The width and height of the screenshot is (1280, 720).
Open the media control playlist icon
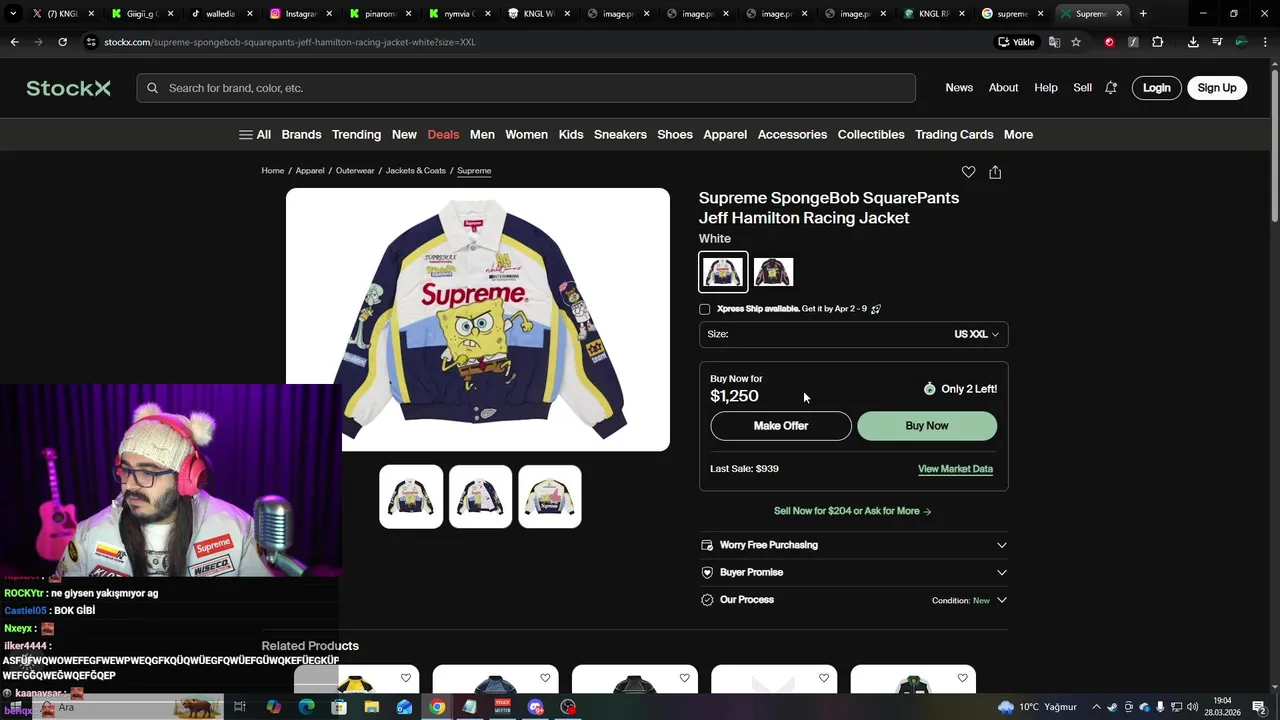[x=1217, y=42]
